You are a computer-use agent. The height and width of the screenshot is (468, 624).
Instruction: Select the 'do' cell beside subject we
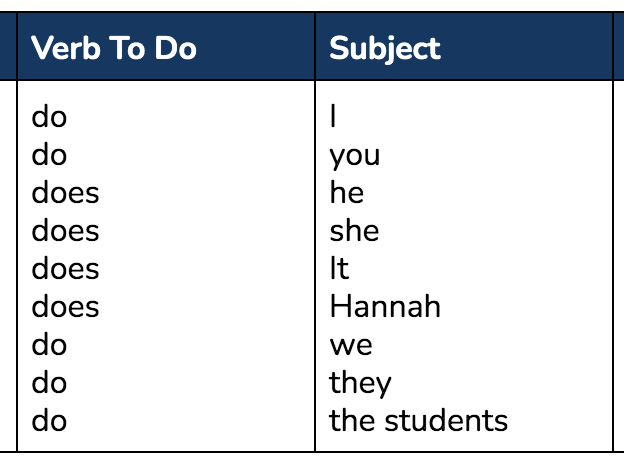(x=49, y=345)
